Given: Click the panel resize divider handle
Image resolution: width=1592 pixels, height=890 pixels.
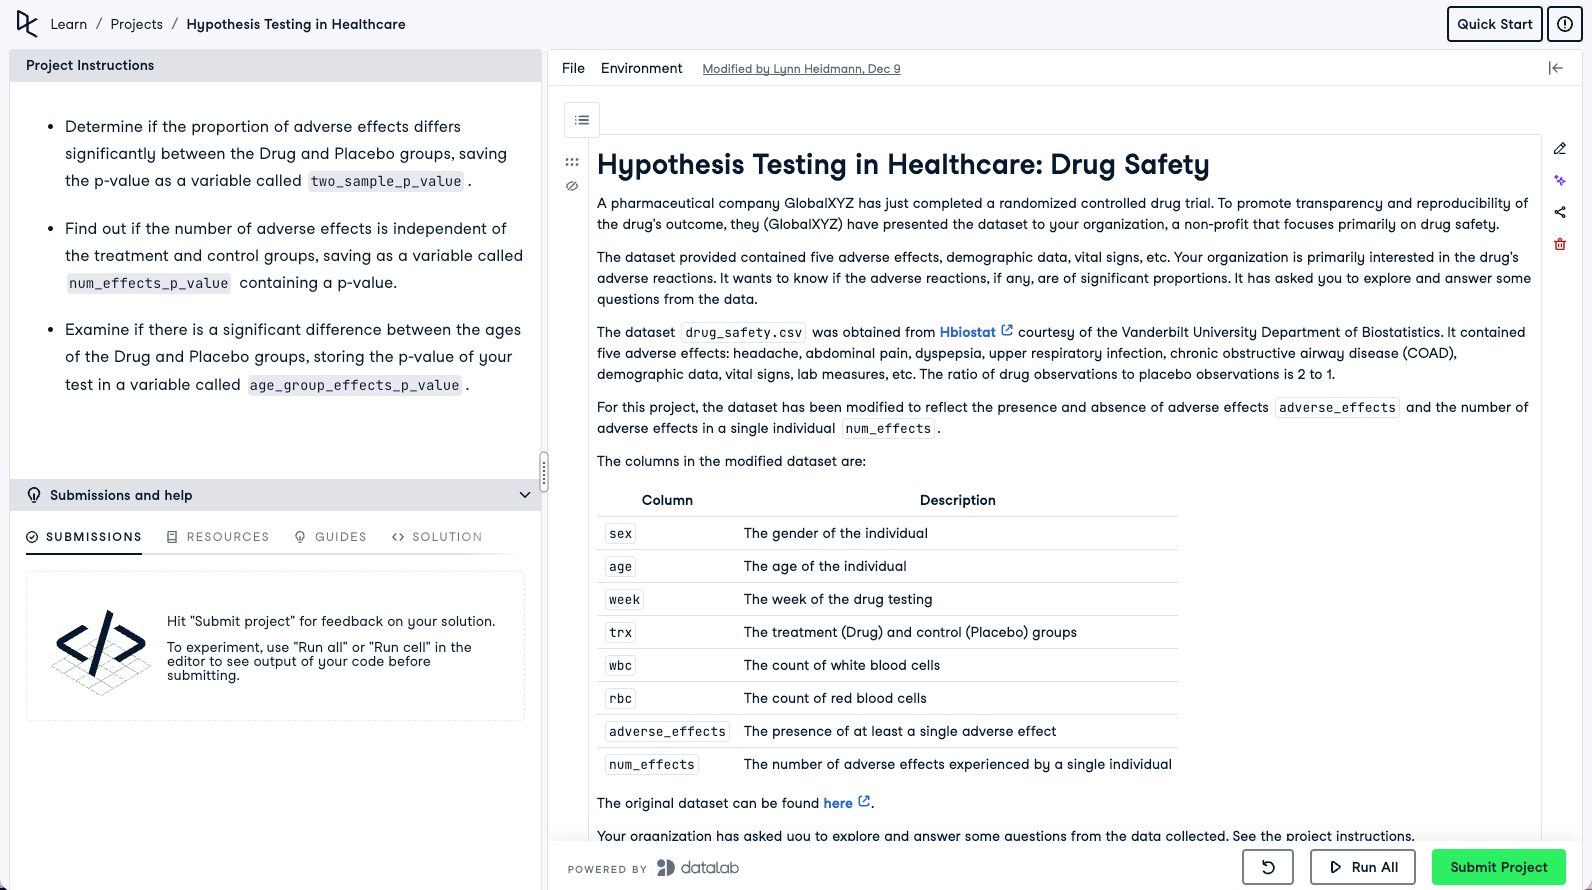Looking at the screenshot, I should tap(544, 471).
